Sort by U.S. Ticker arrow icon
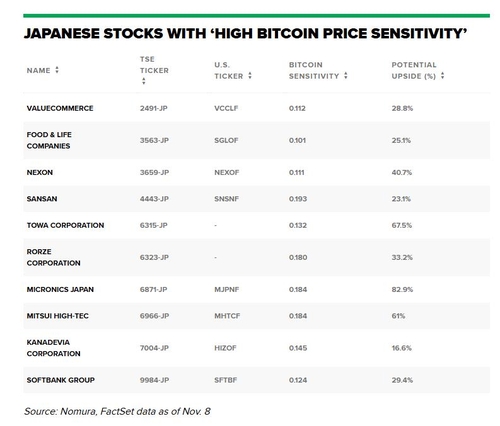 [x=250, y=76]
